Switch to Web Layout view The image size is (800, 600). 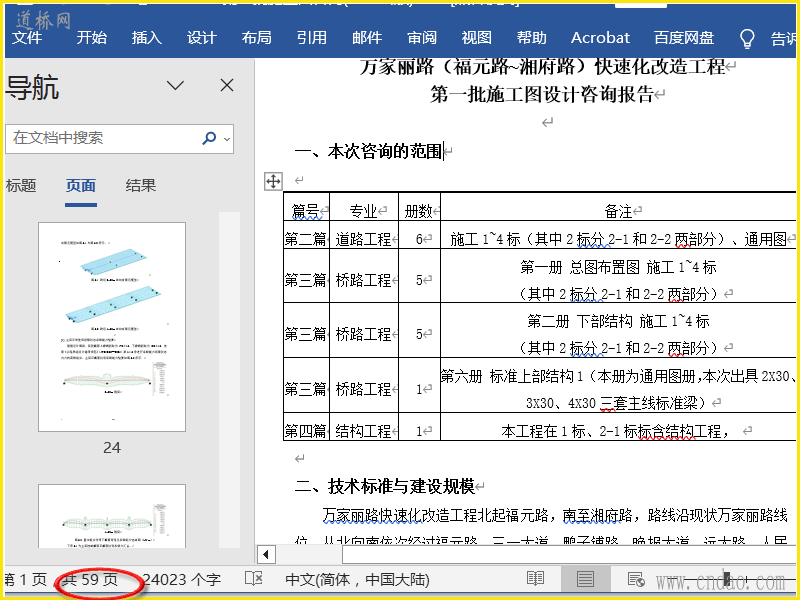tap(635, 579)
